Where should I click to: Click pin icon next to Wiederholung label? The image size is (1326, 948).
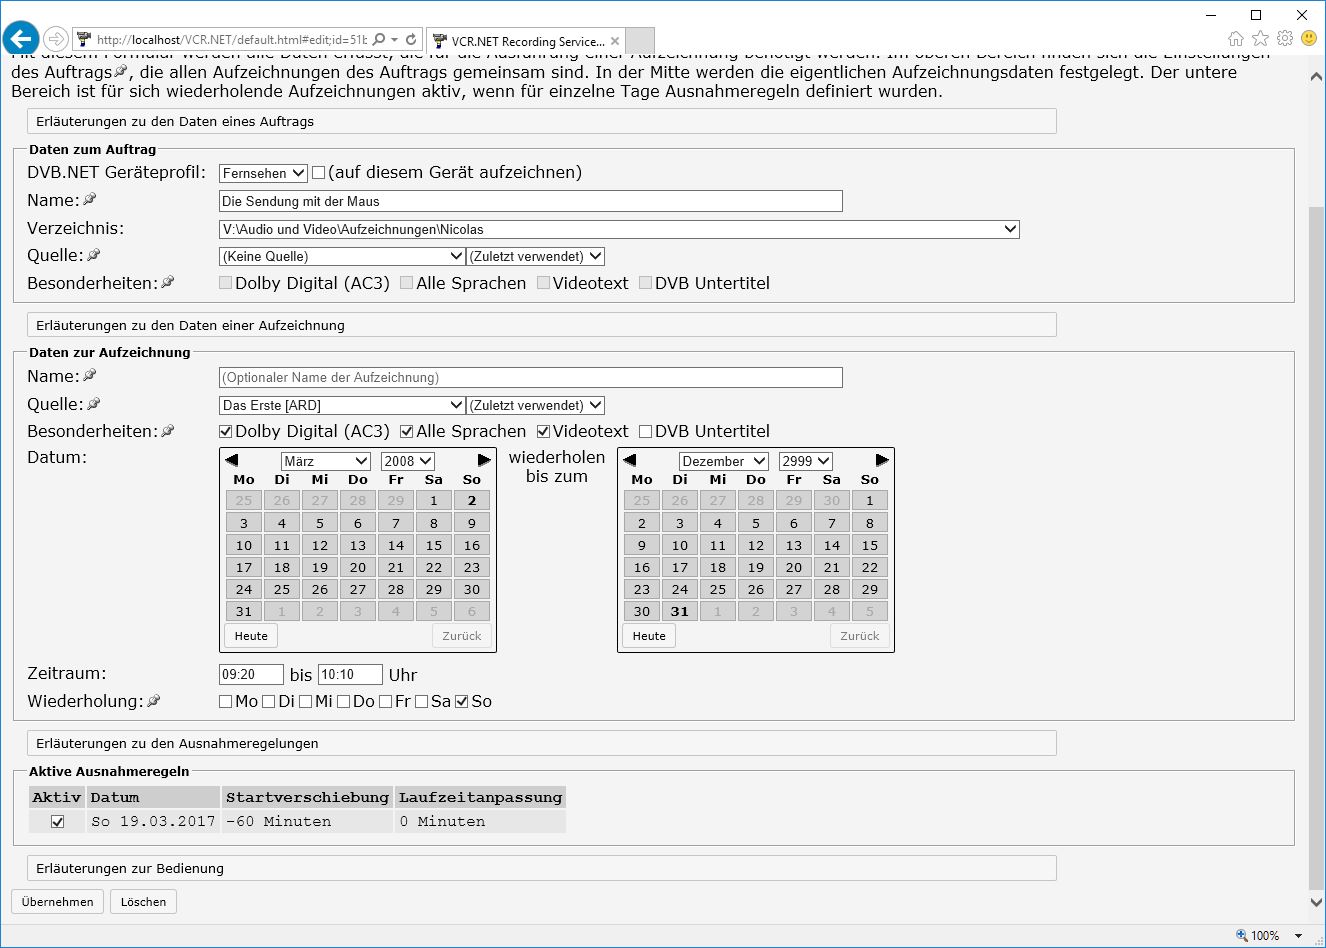coord(154,701)
